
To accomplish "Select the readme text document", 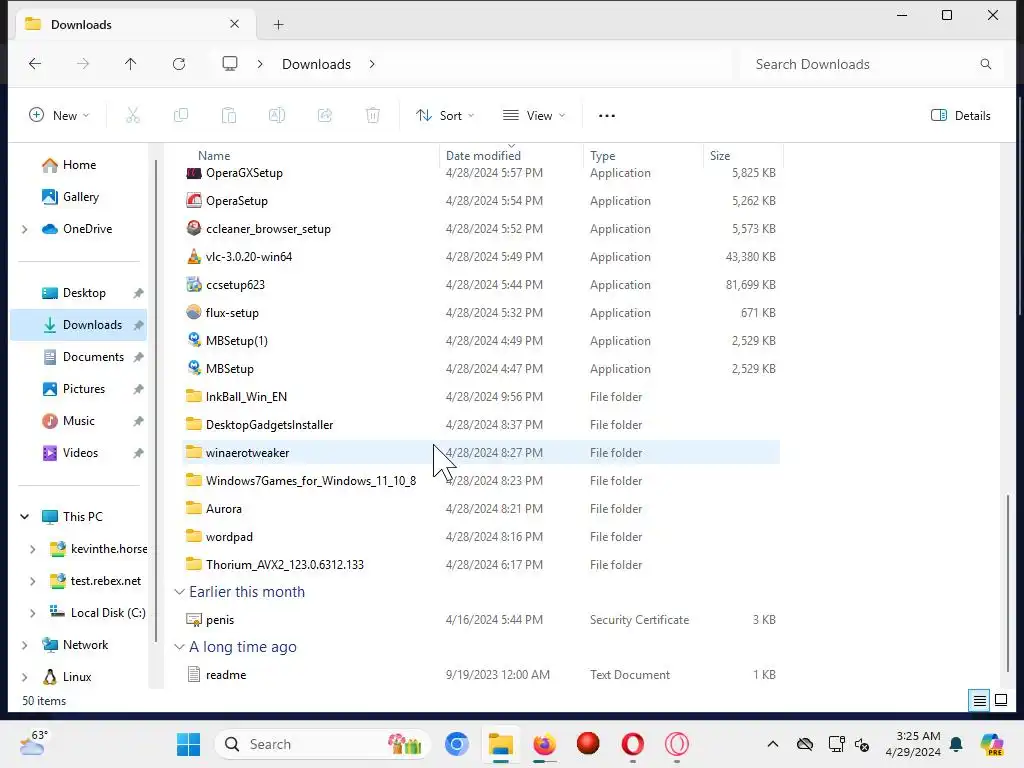I will click(x=481, y=675).
